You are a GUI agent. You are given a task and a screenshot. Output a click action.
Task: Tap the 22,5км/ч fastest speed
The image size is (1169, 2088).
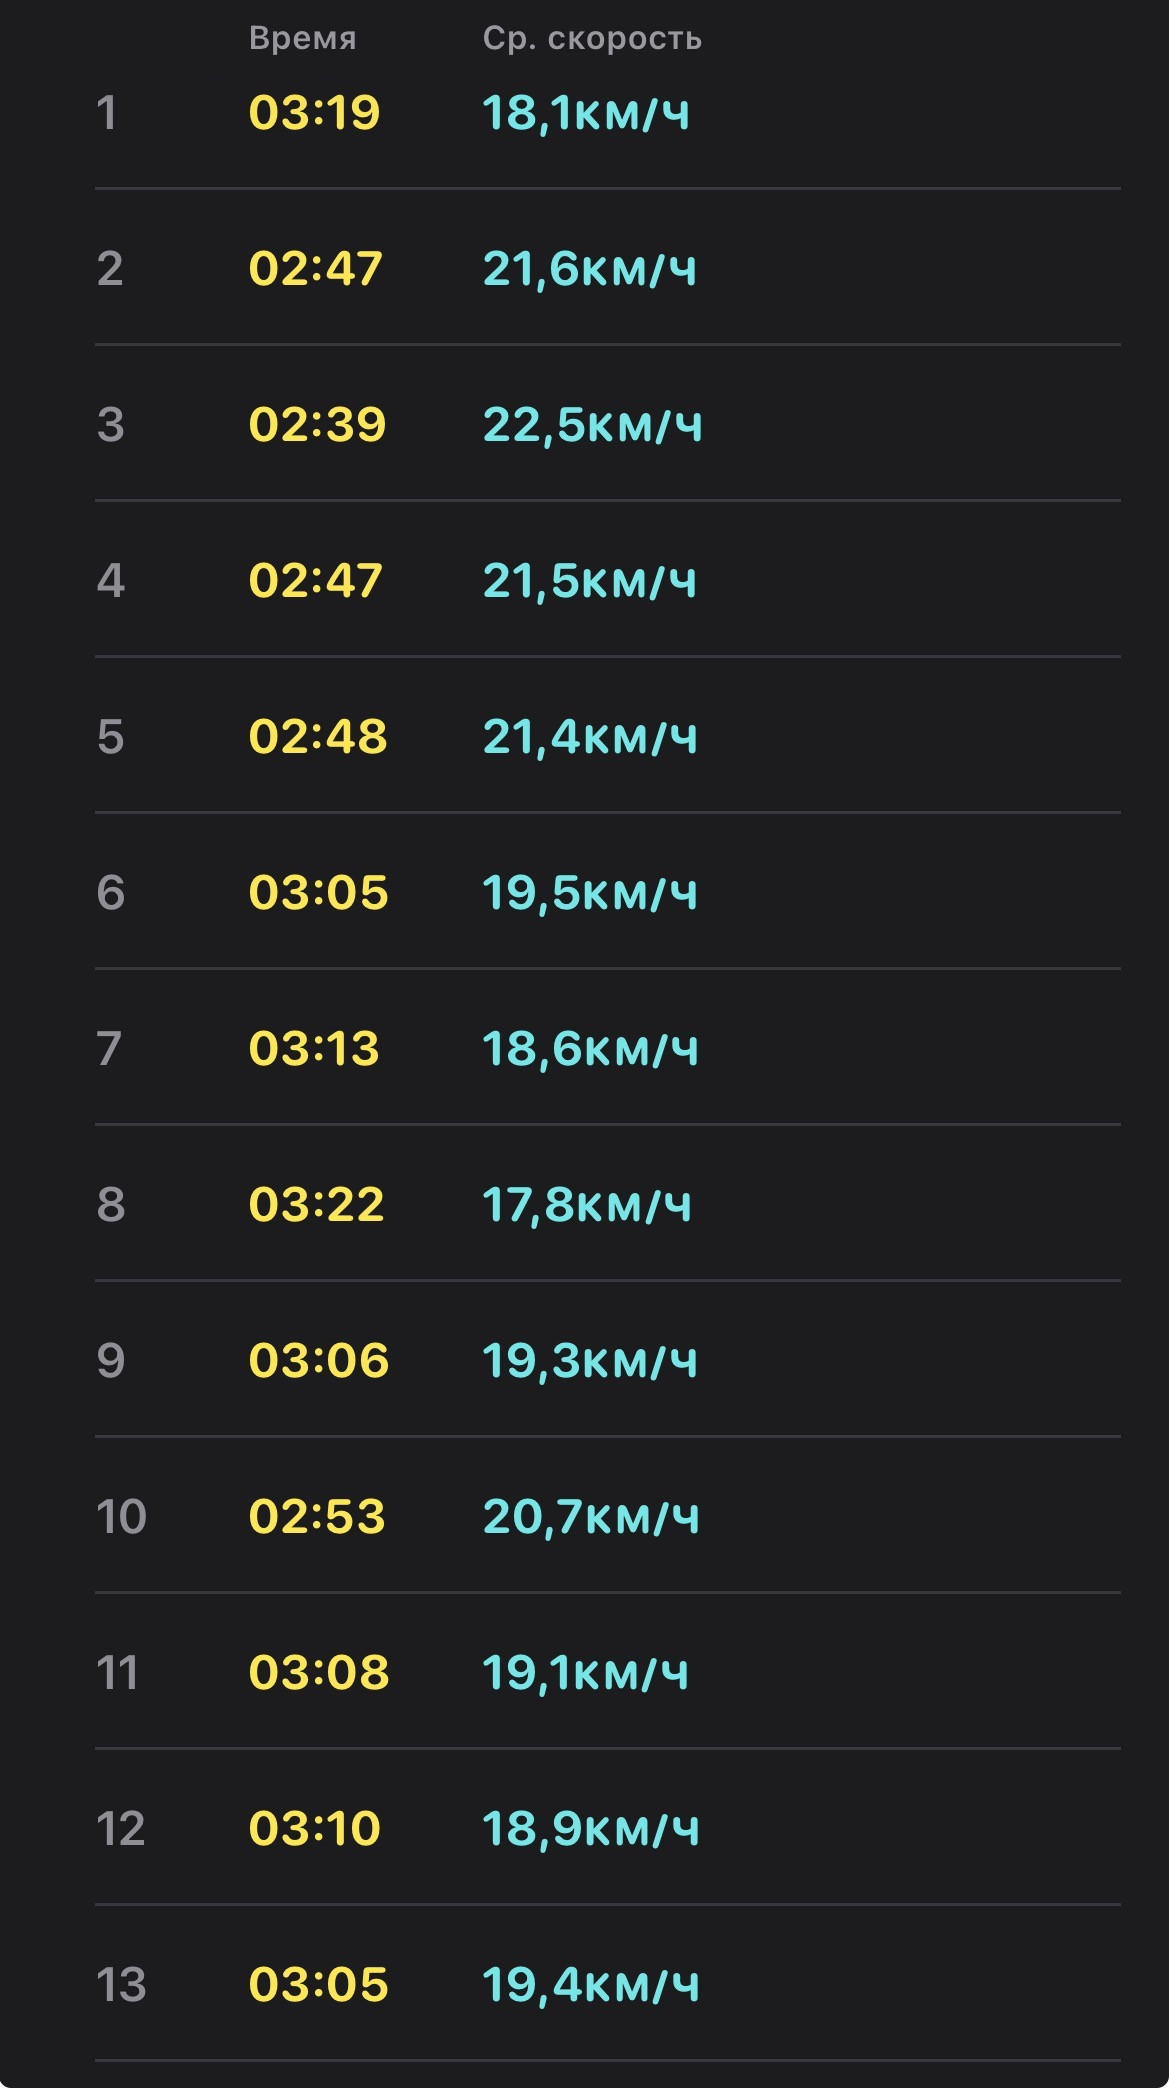coord(592,425)
